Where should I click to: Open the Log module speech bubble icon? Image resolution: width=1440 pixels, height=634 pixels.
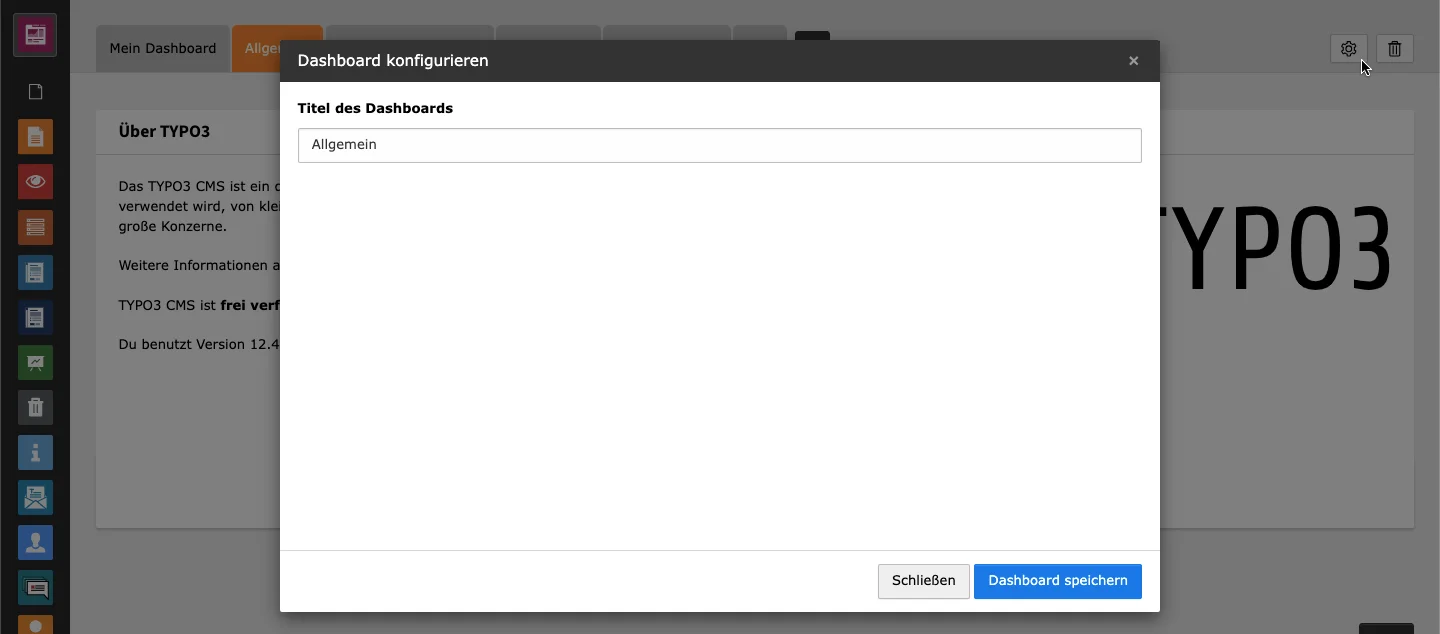35,588
